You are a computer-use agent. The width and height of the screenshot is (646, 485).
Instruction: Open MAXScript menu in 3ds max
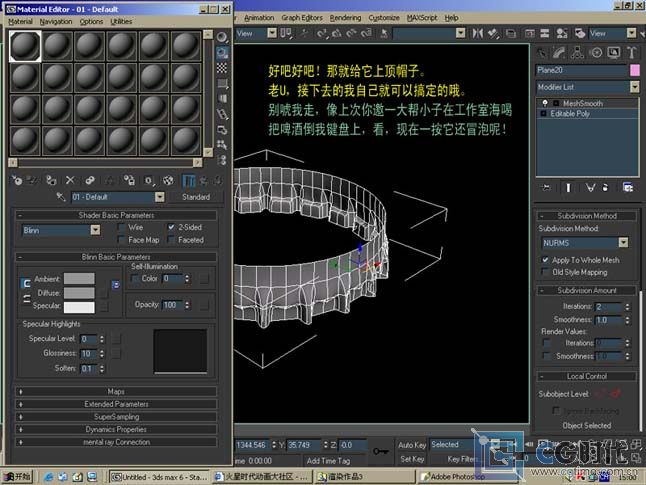pyautogui.click(x=422, y=18)
